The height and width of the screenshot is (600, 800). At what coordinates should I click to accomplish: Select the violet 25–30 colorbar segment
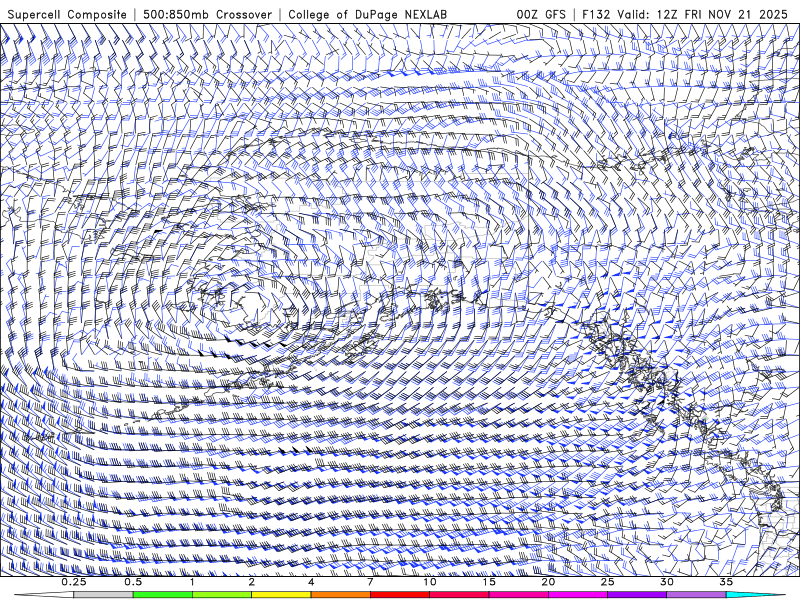(637, 595)
